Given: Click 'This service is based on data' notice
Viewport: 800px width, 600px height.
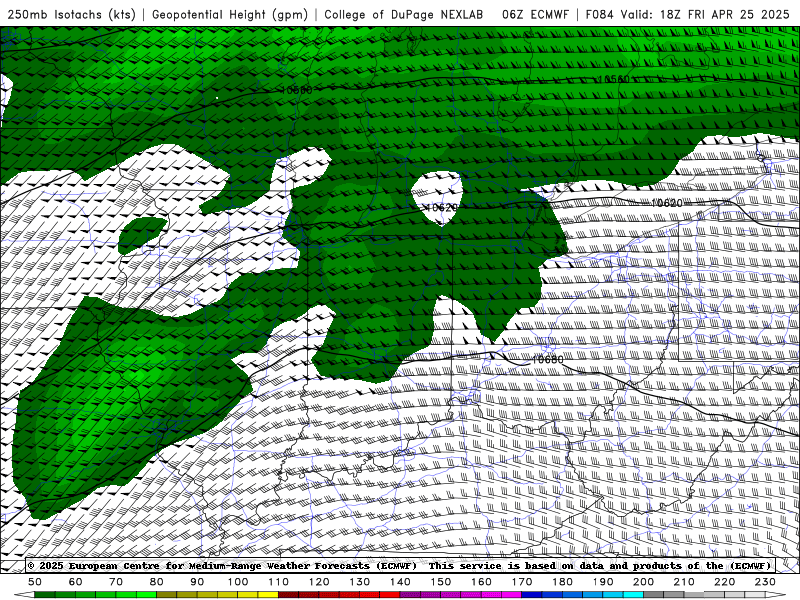Looking at the screenshot, I should (599, 565).
